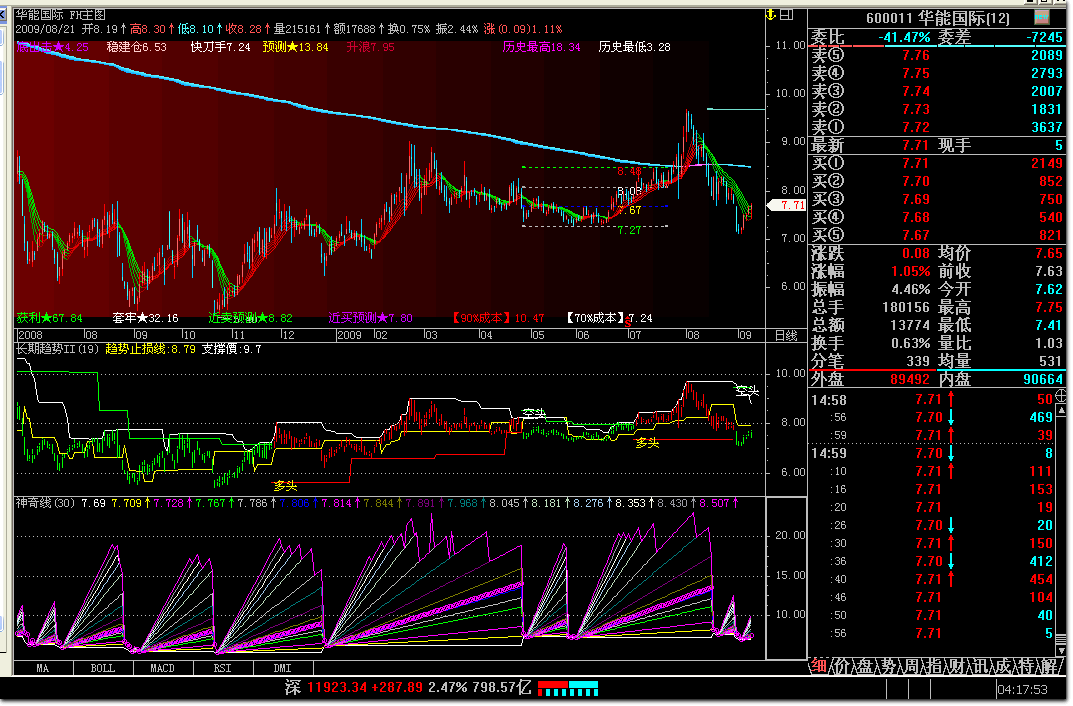Click the 14:58 tick trade row
This screenshot has height=706, width=1073.
click(x=932, y=400)
